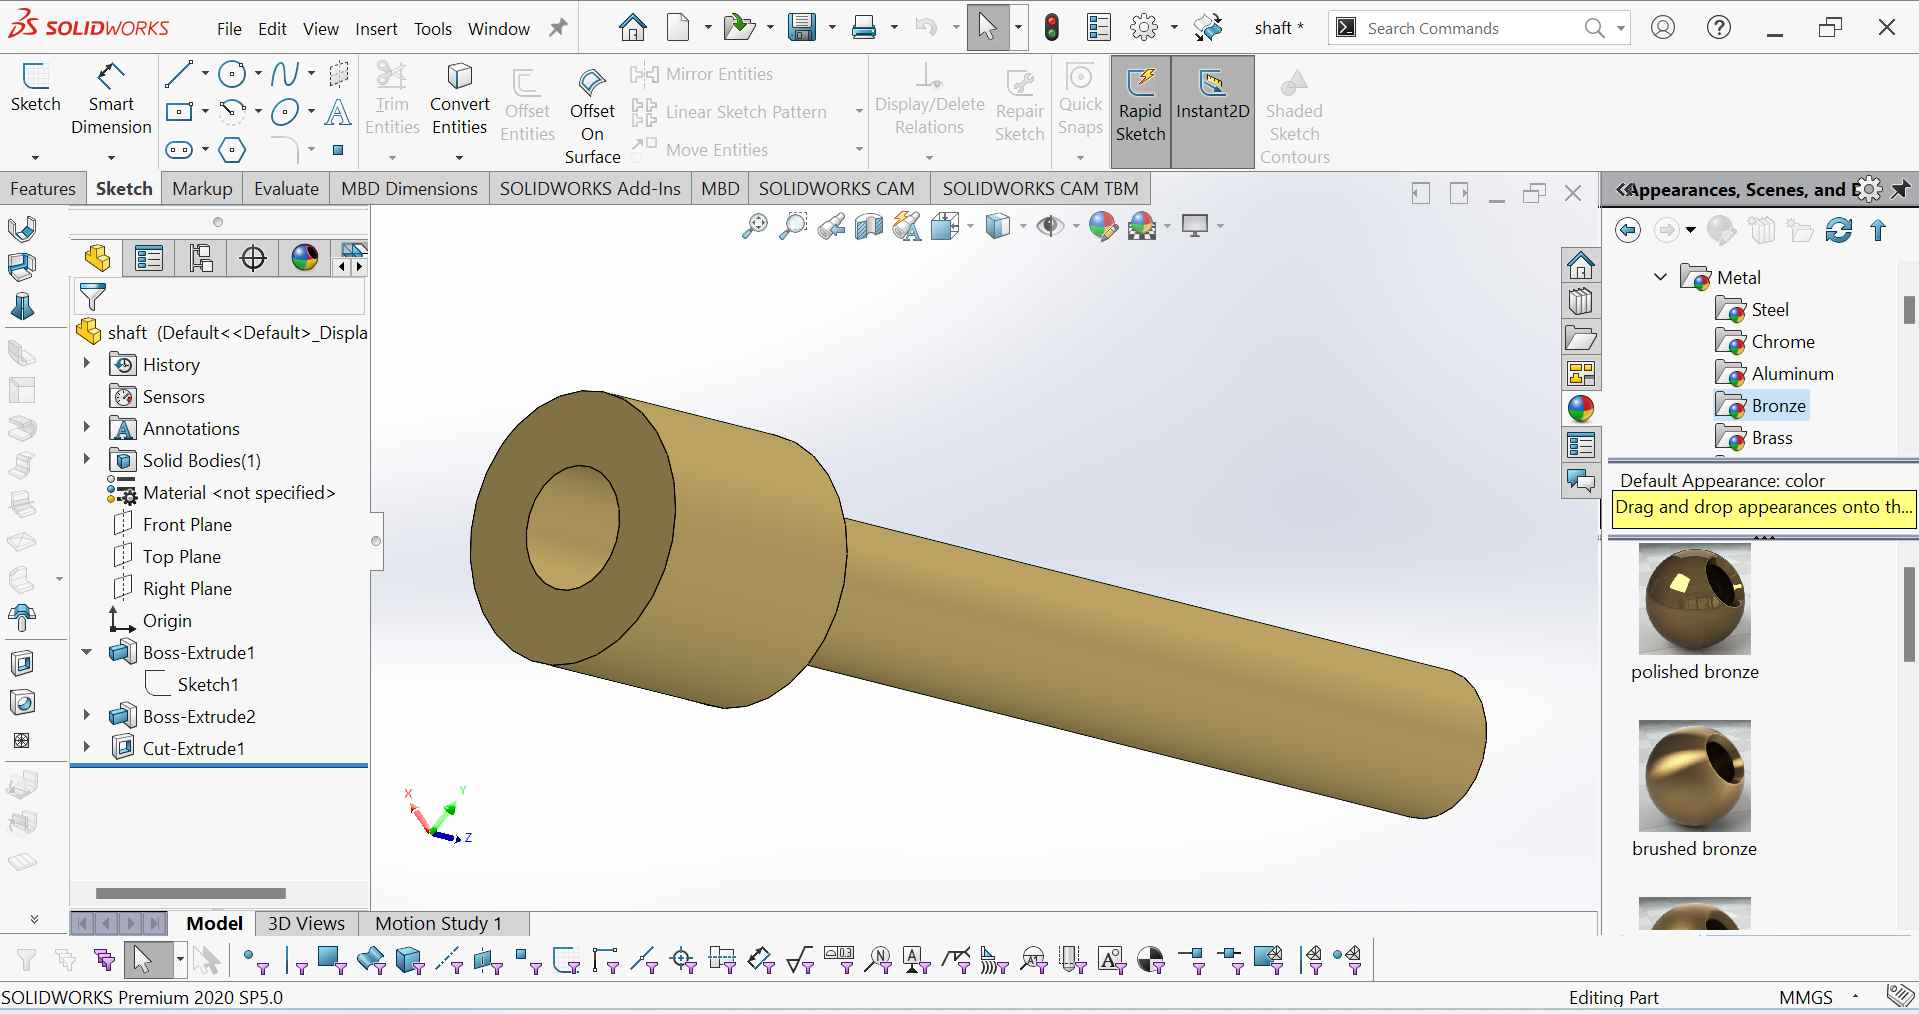
Task: Open the File menu
Action: (229, 29)
